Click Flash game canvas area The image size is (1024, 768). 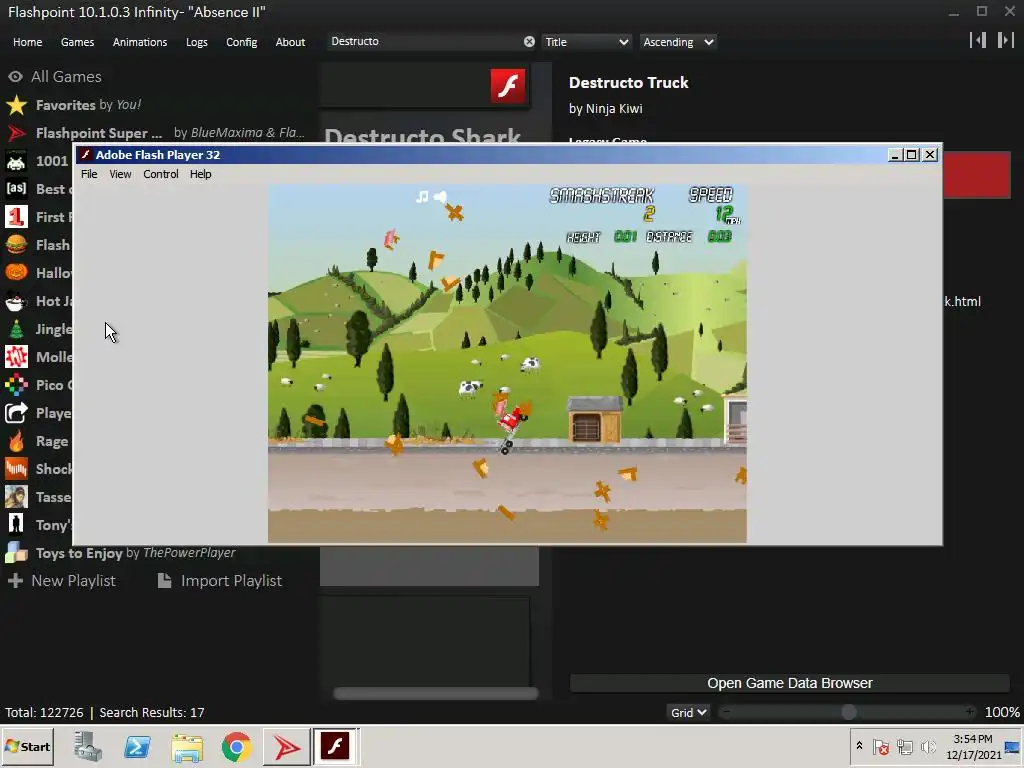click(507, 364)
